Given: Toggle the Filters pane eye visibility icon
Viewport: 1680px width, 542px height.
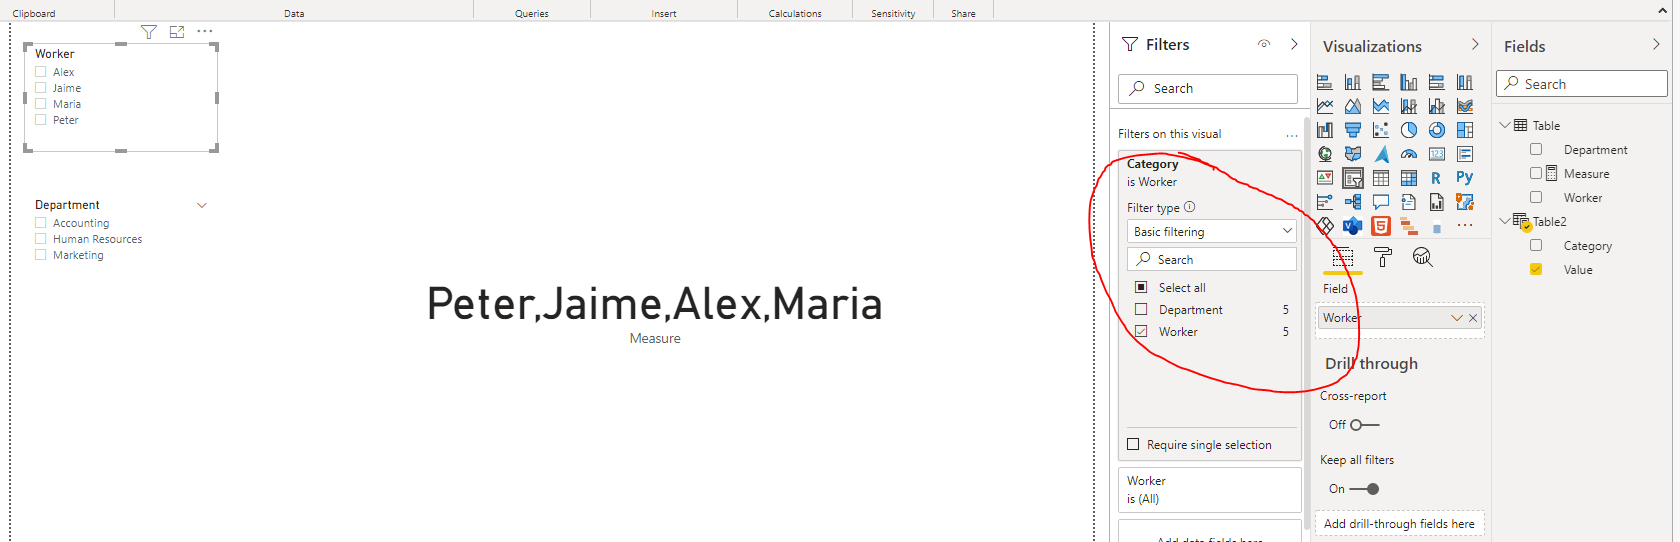Looking at the screenshot, I should pos(1264,44).
